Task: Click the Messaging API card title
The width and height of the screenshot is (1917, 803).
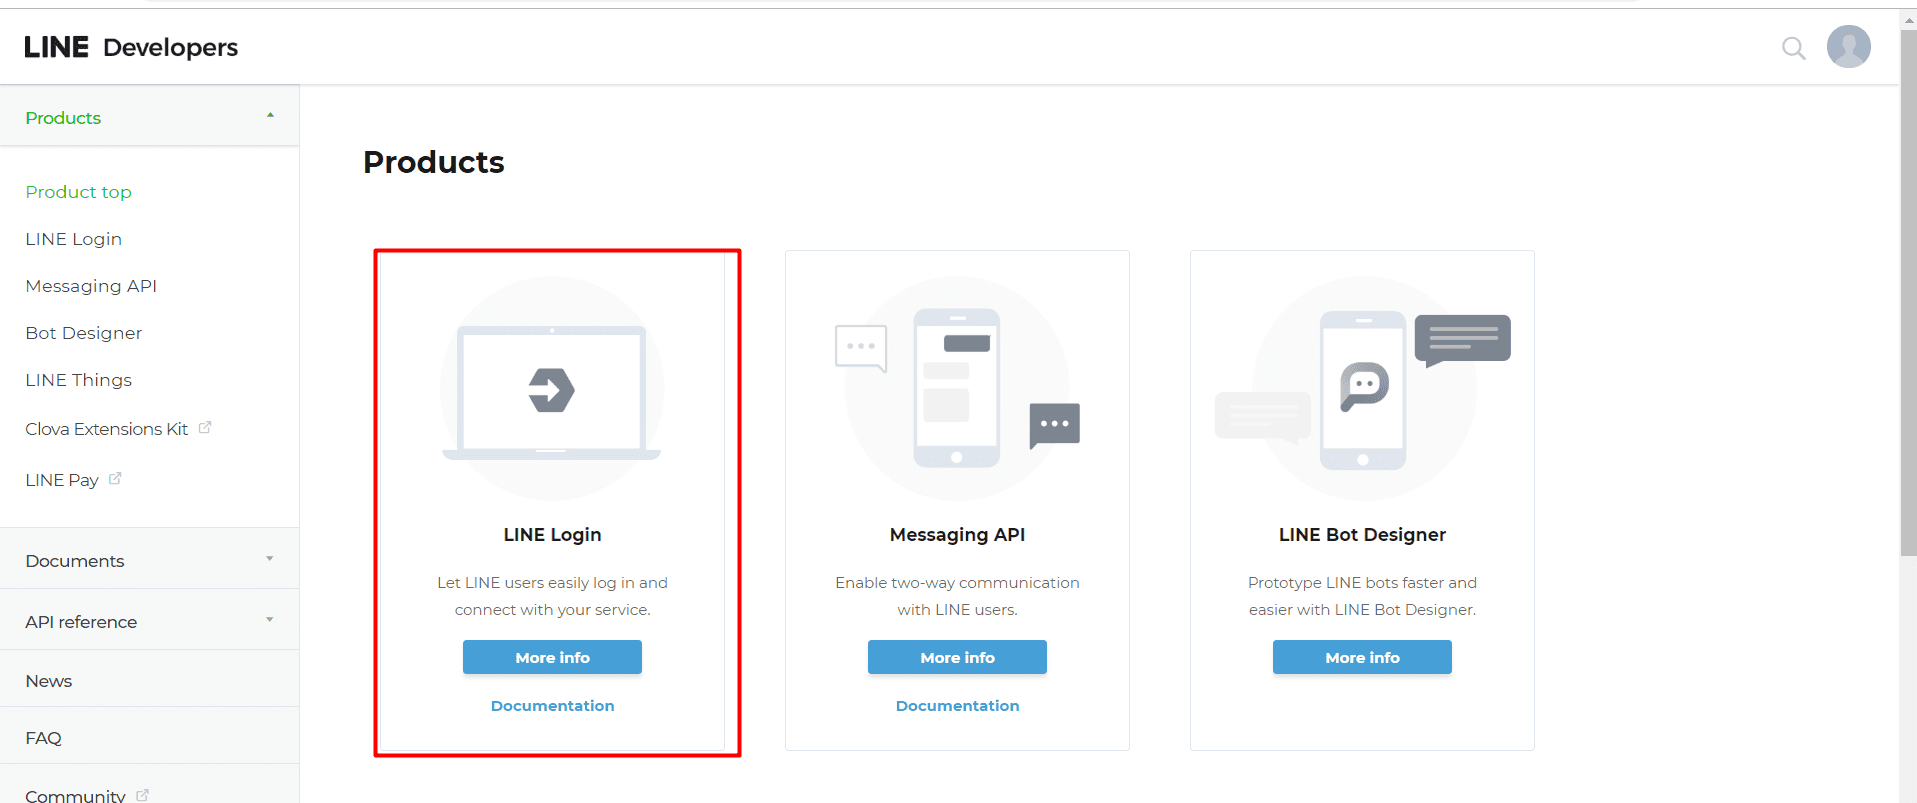Action: click(957, 535)
